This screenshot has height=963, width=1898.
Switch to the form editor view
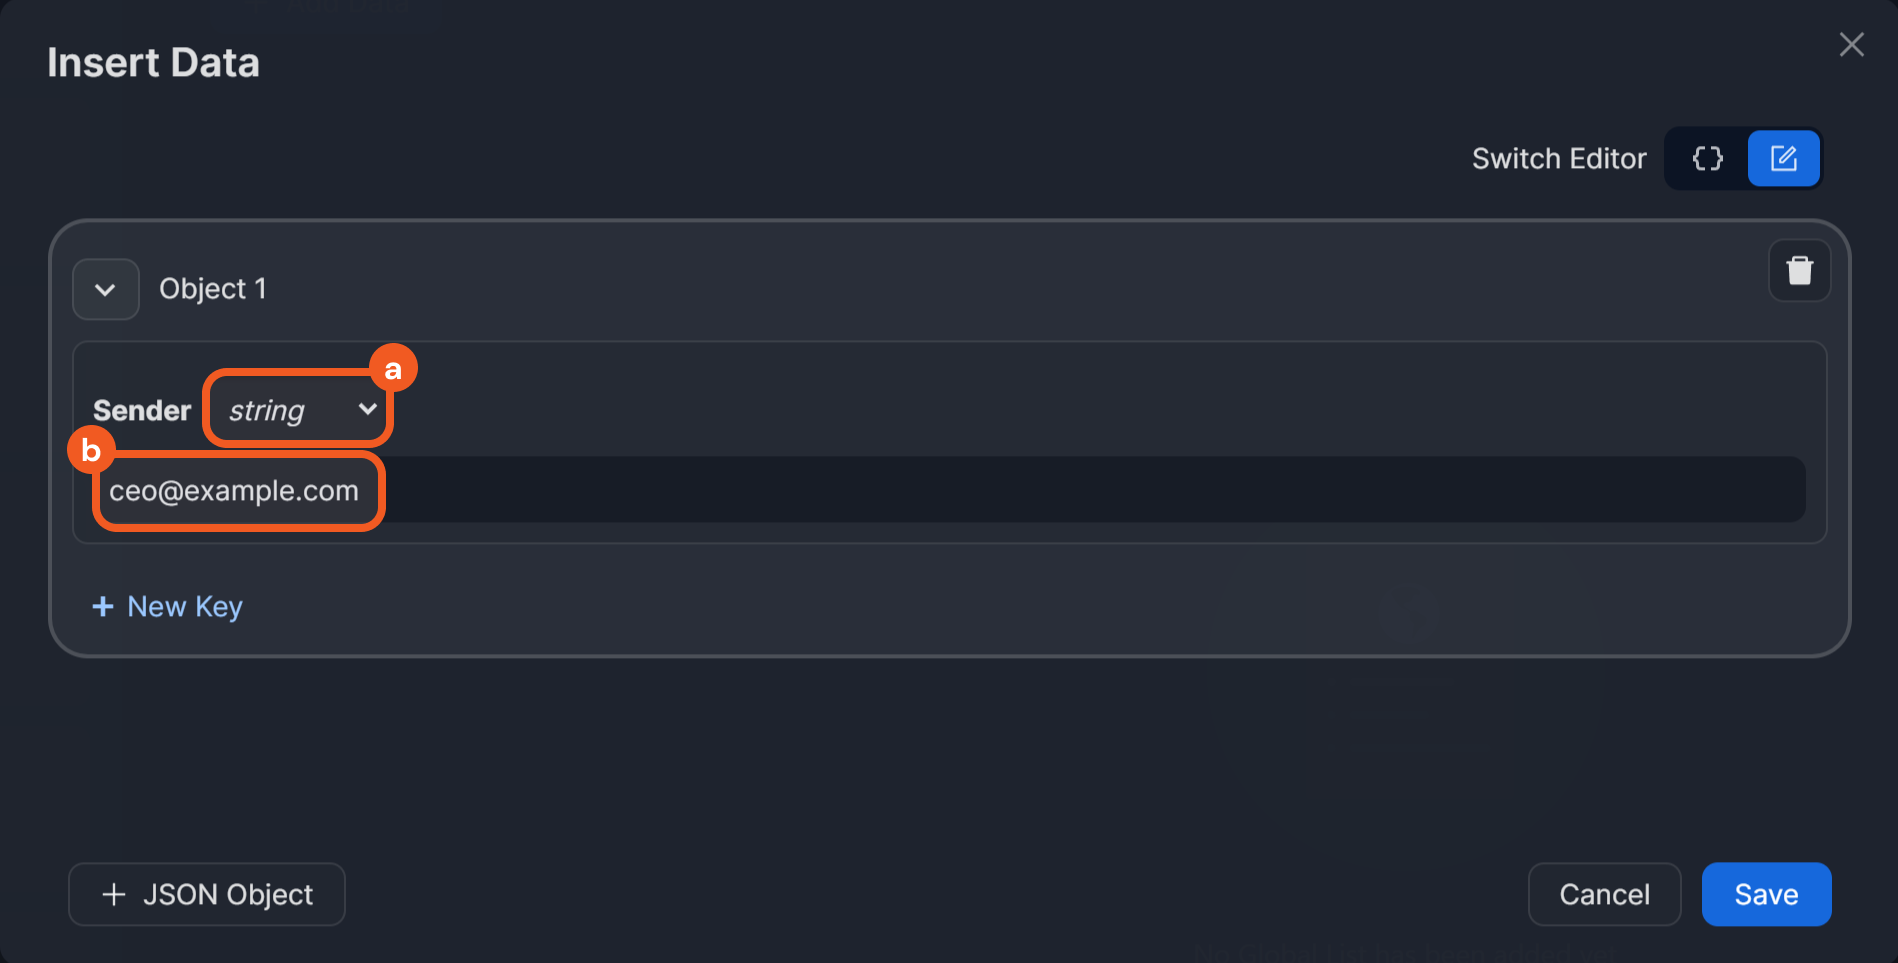[x=1783, y=159]
